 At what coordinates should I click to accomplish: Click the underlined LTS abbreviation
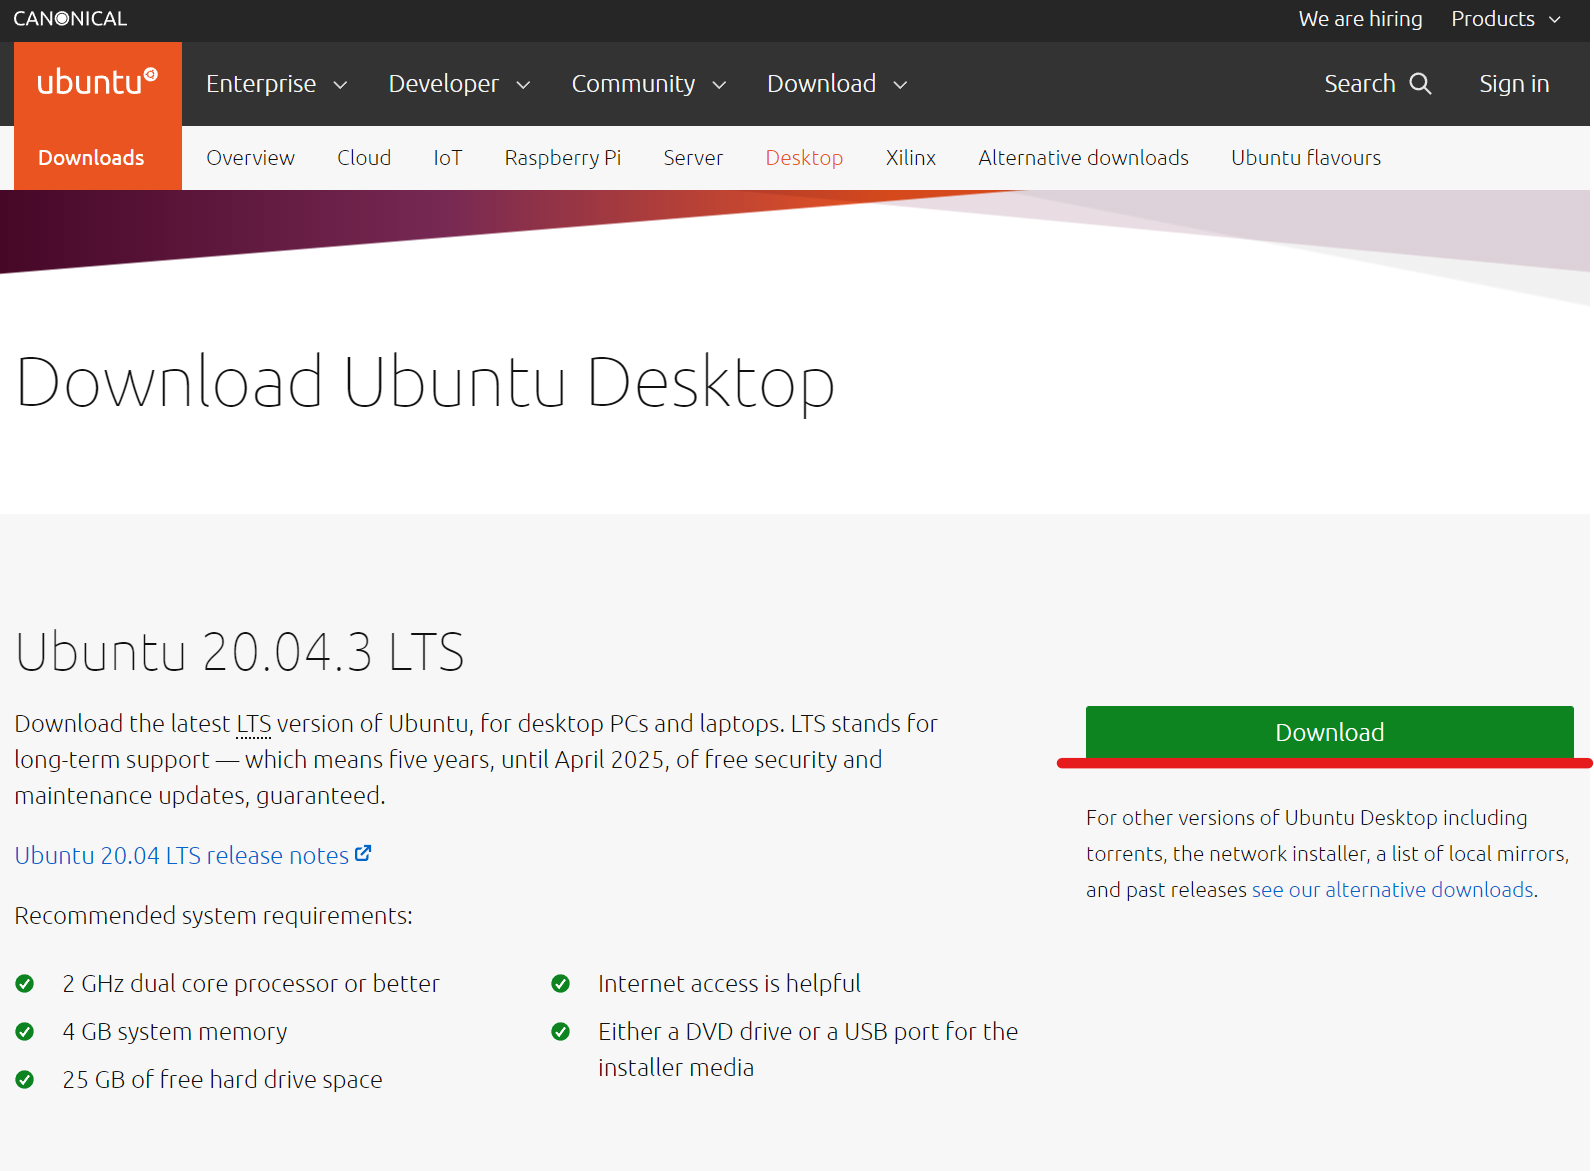pos(253,724)
